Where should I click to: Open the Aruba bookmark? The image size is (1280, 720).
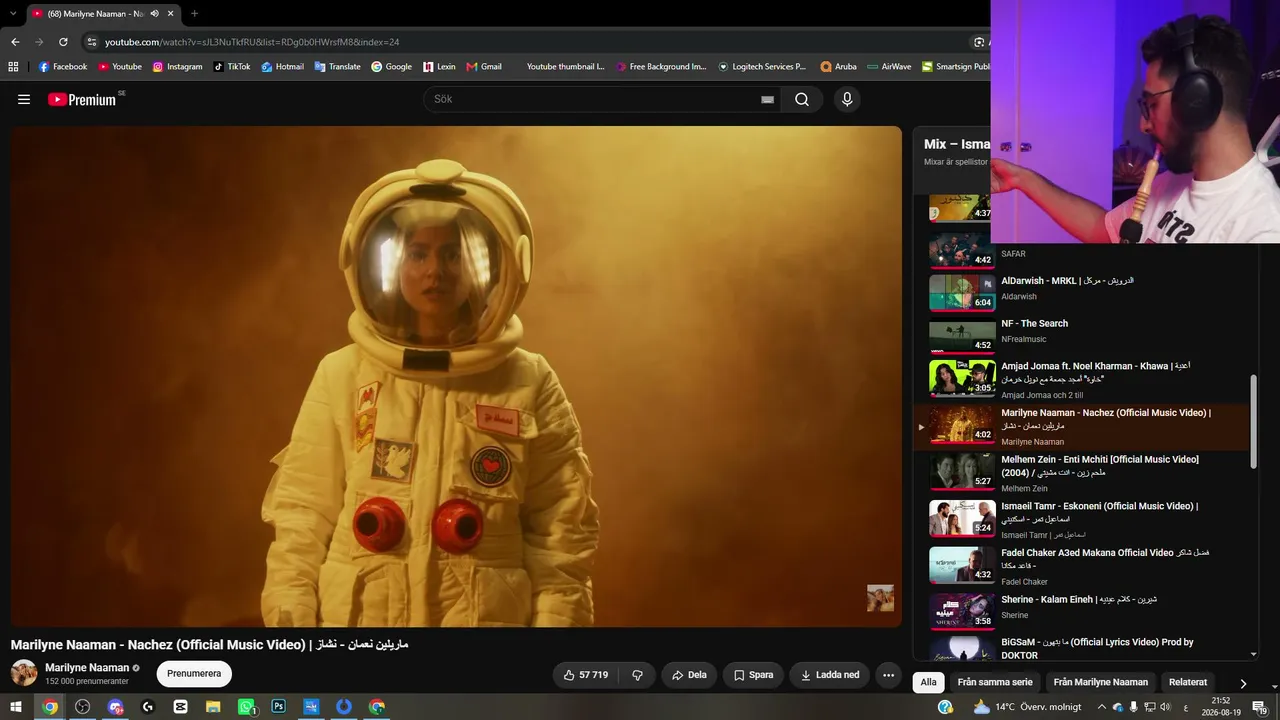(838, 67)
